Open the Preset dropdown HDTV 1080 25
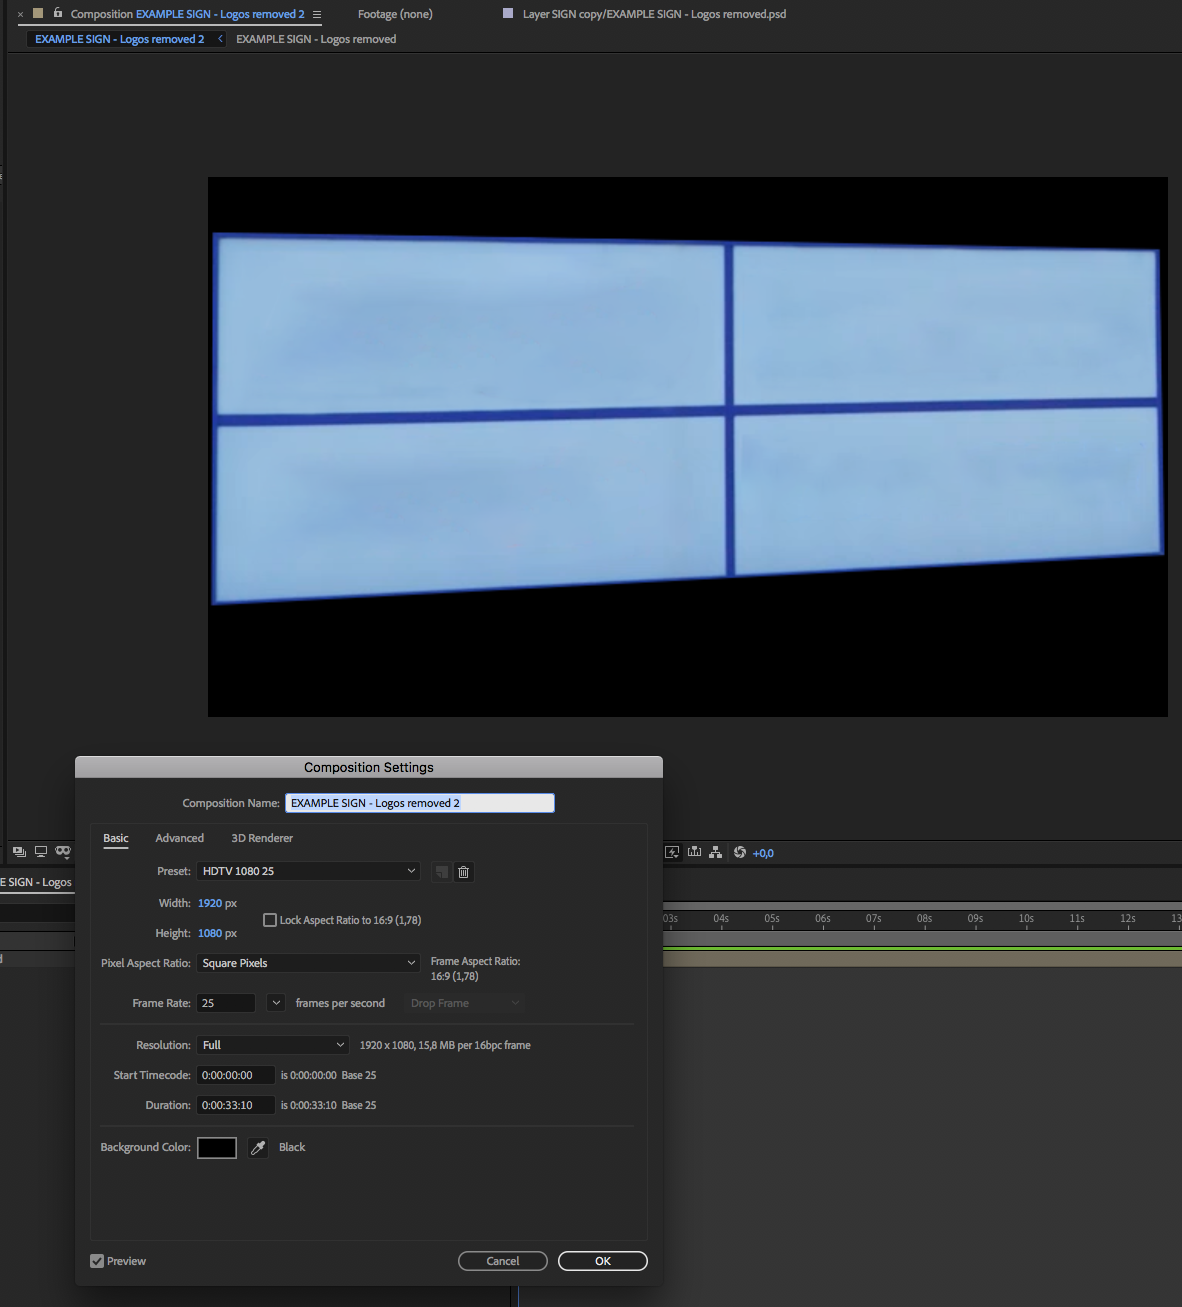The width and height of the screenshot is (1182, 1307). coord(308,871)
